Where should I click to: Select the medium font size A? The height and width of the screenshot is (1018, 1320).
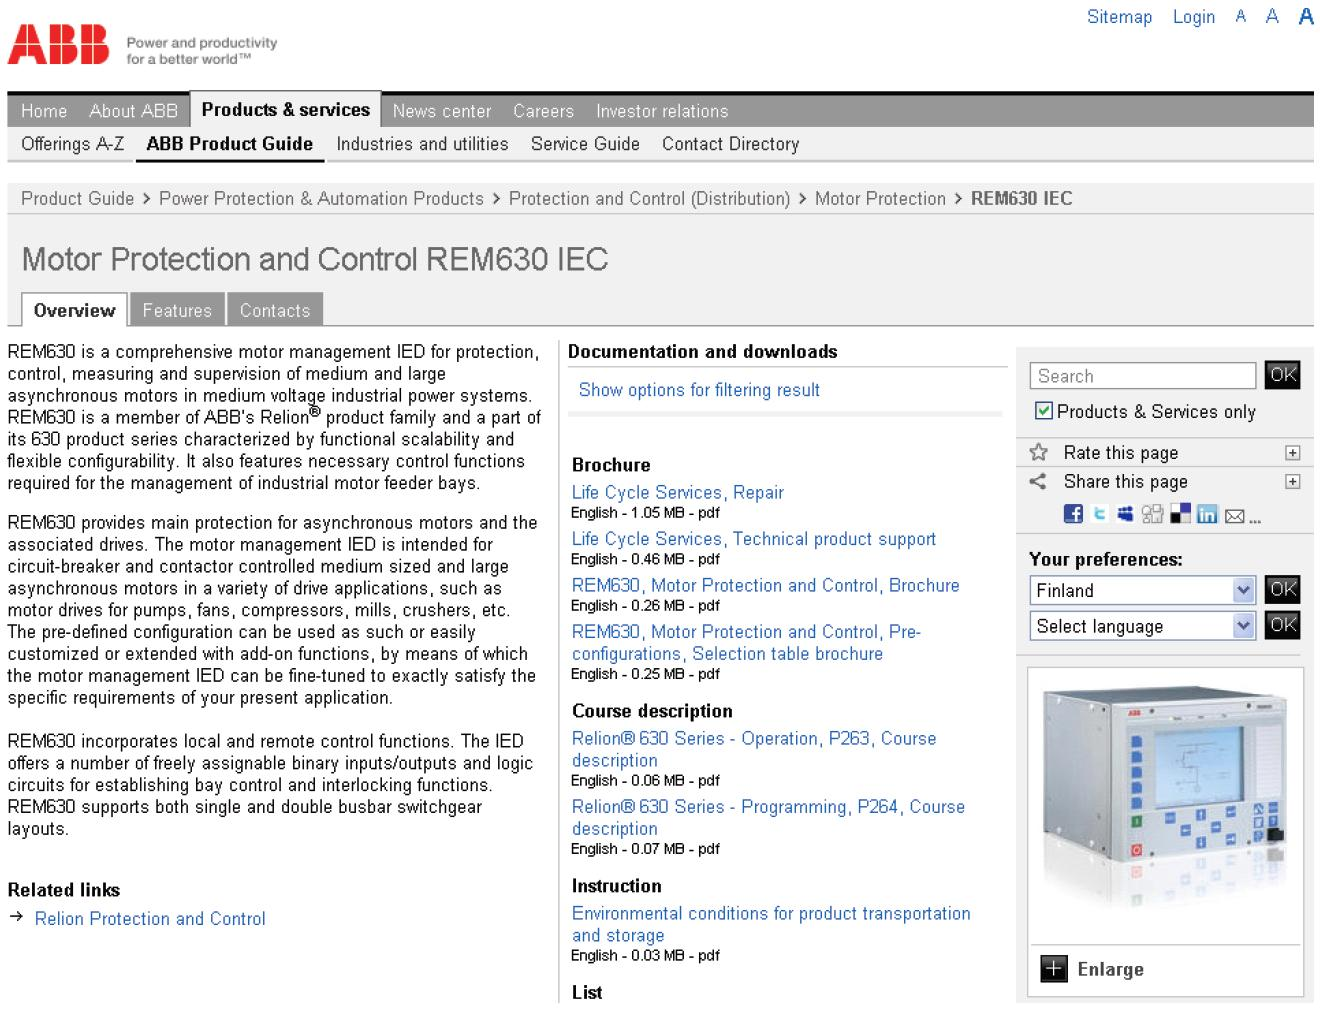click(x=1272, y=16)
